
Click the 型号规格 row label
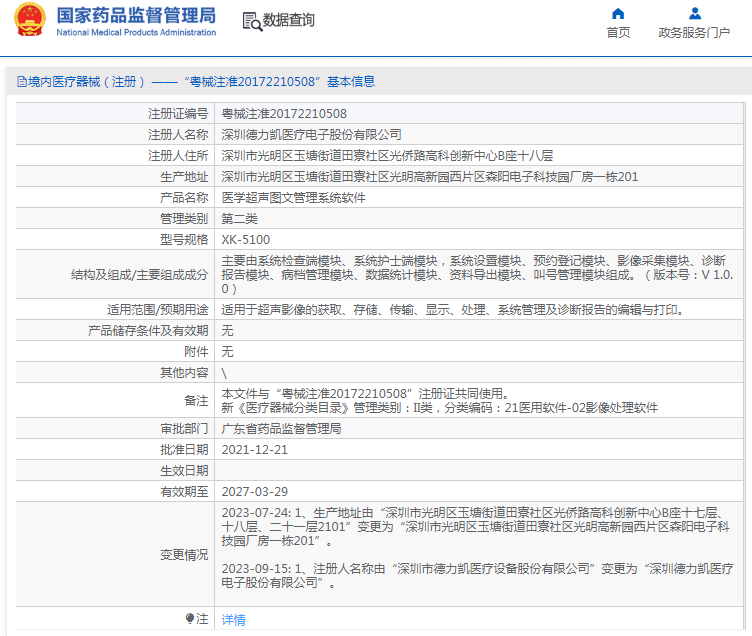tap(184, 240)
